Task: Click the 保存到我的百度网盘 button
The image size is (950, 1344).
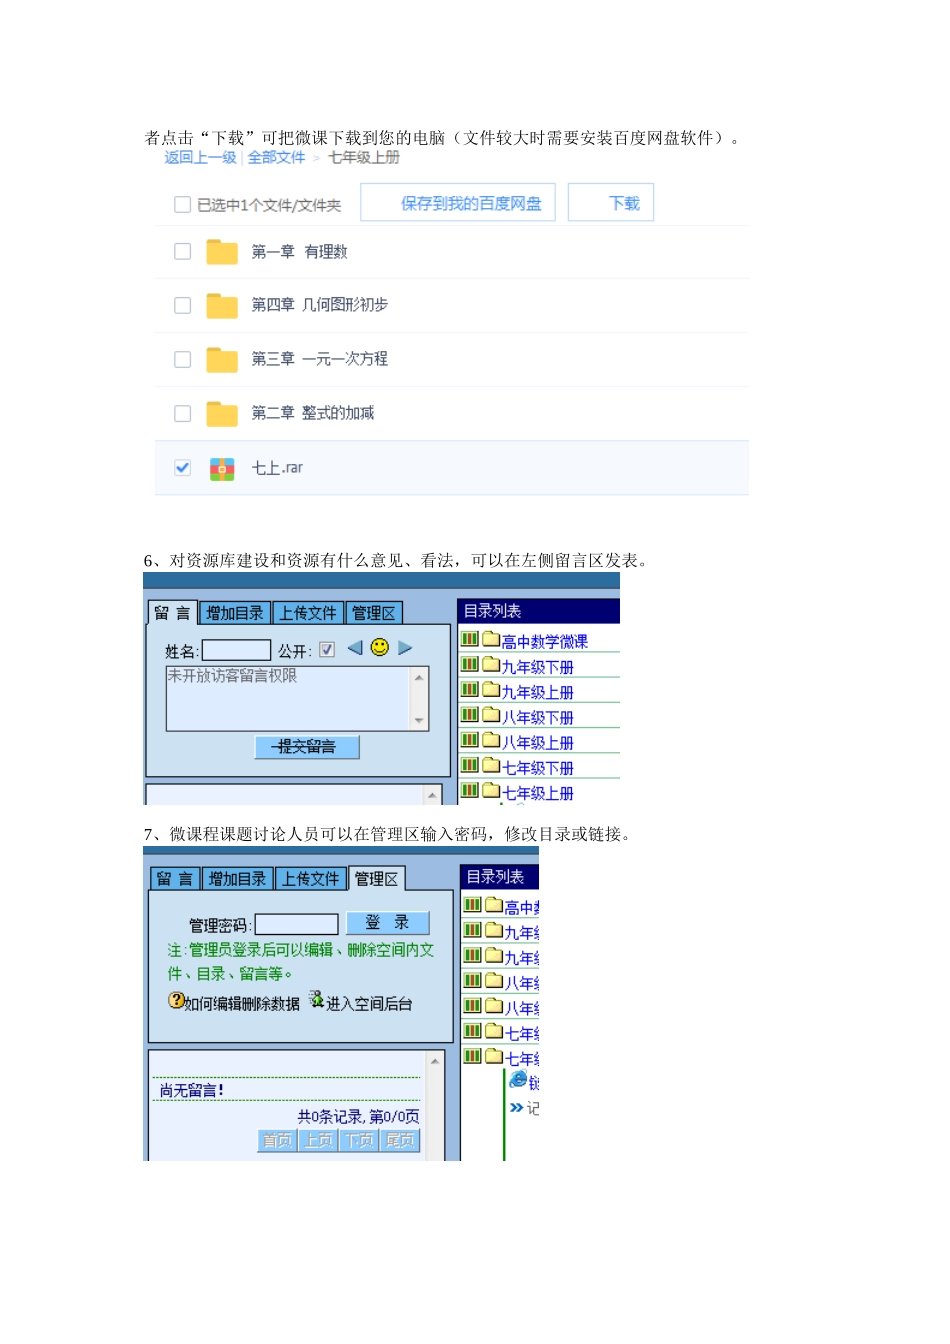Action: click(x=458, y=203)
